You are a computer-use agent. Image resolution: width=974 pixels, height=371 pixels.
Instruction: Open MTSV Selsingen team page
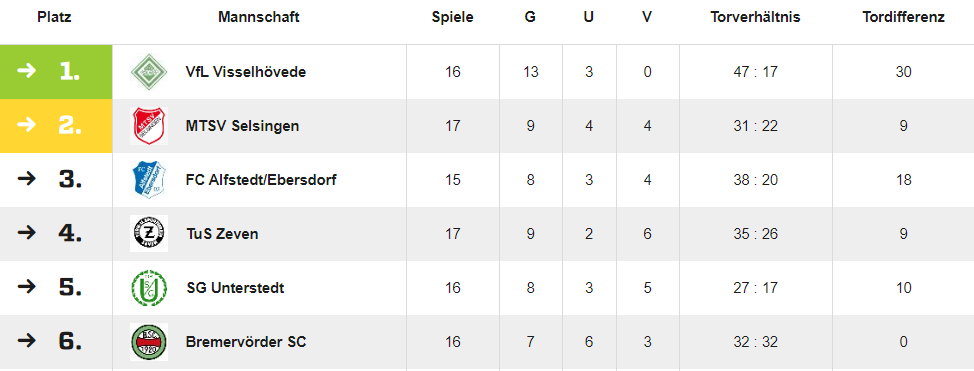coord(242,126)
